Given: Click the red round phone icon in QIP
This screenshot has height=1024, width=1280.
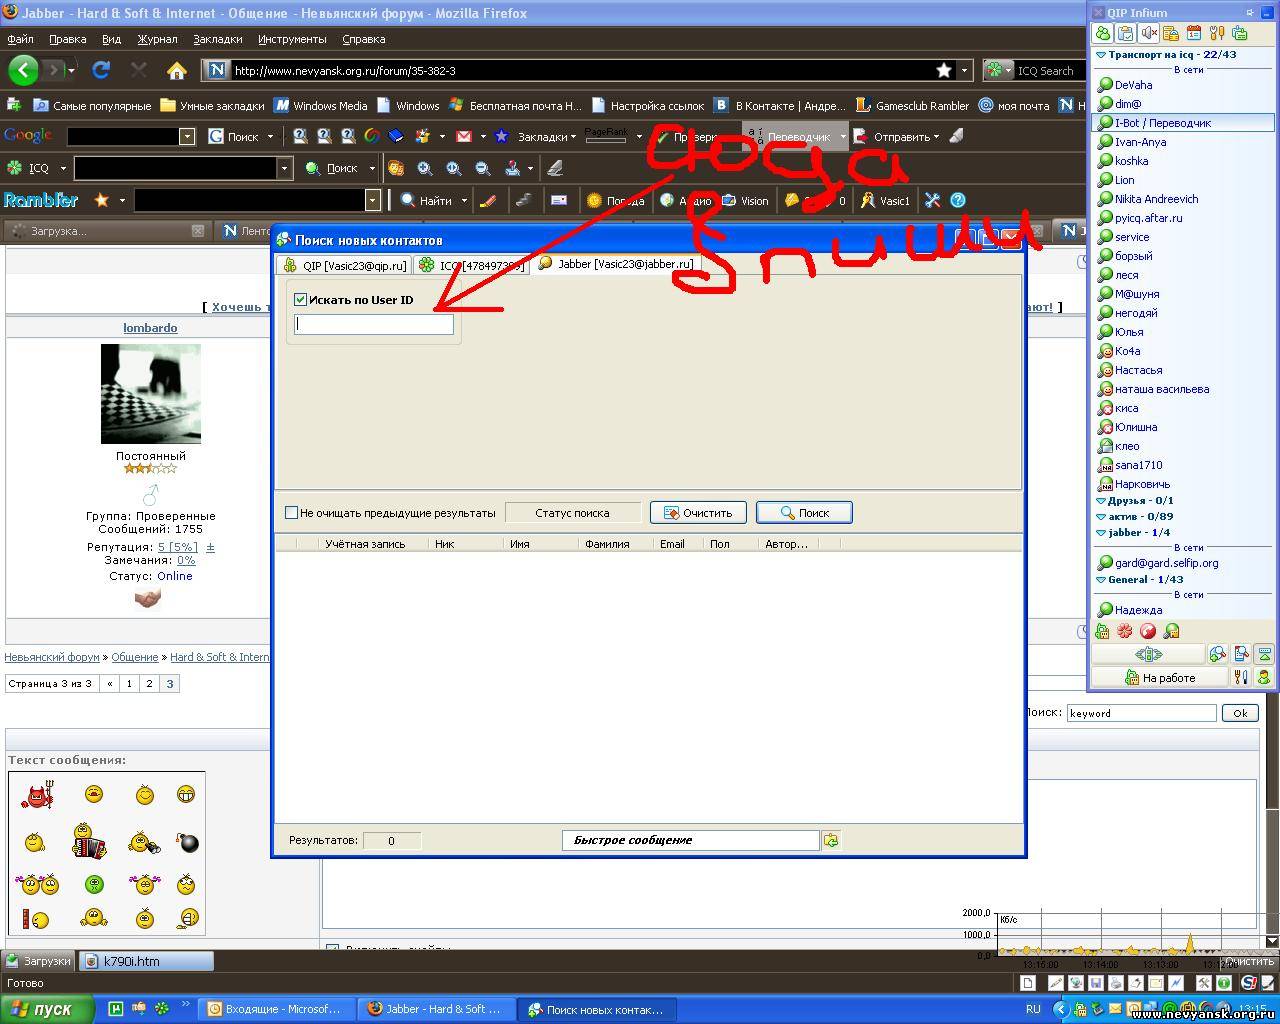Looking at the screenshot, I should point(1148,631).
